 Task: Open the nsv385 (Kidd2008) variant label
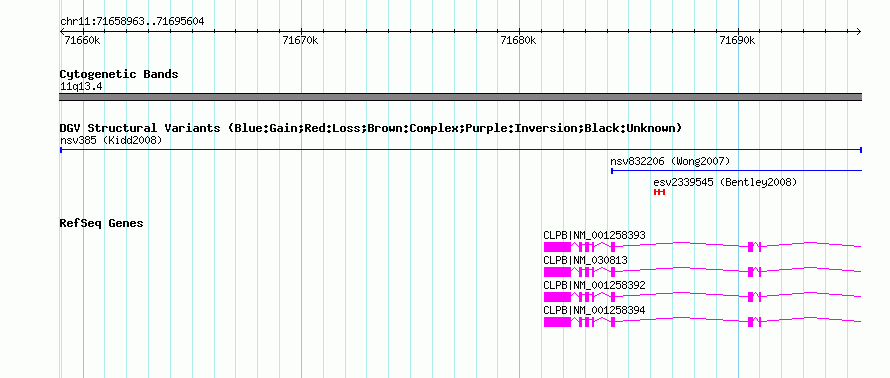111,140
